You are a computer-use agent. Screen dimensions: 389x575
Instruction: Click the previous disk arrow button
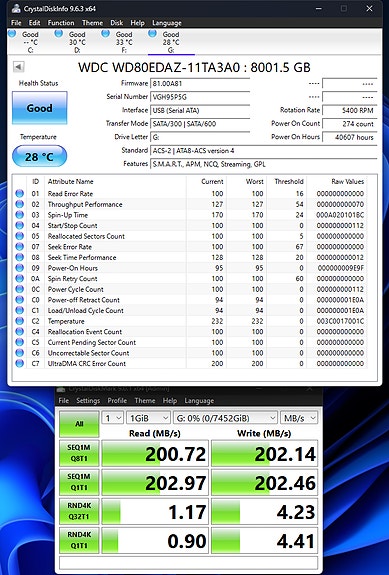tap(19, 67)
